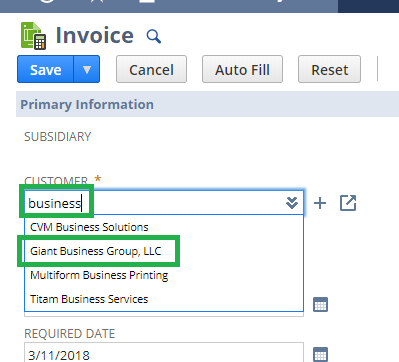Click the Save button
Image resolution: width=399 pixels, height=362 pixels.
click(x=45, y=69)
